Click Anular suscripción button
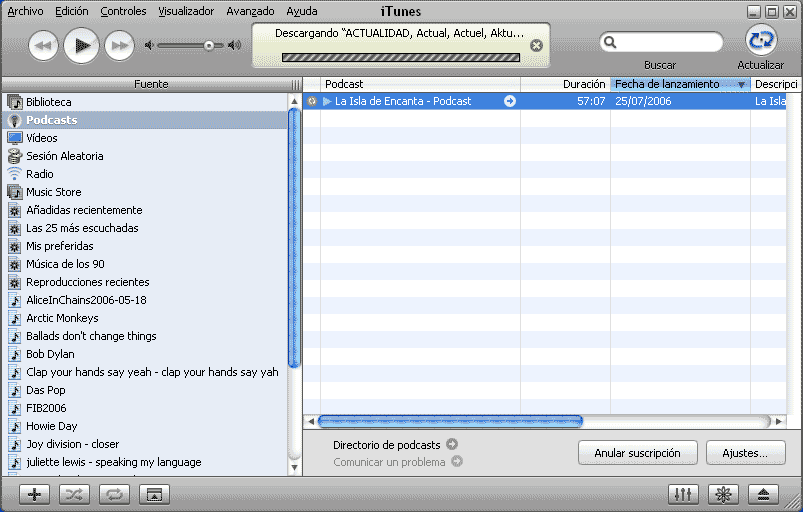This screenshot has width=803, height=512. [638, 453]
